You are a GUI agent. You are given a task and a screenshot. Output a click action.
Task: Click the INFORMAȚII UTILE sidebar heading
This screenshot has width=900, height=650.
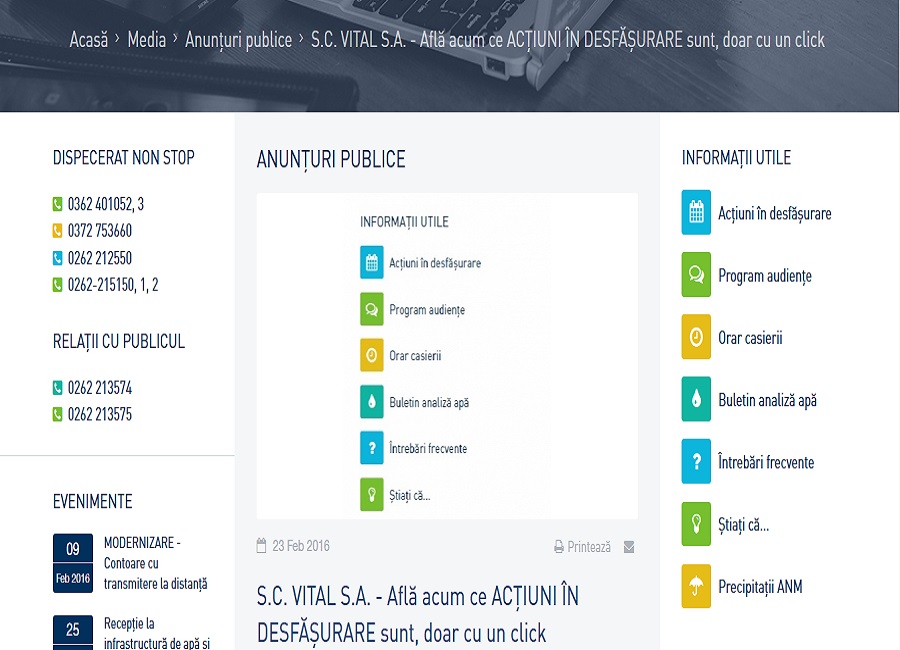(x=736, y=157)
